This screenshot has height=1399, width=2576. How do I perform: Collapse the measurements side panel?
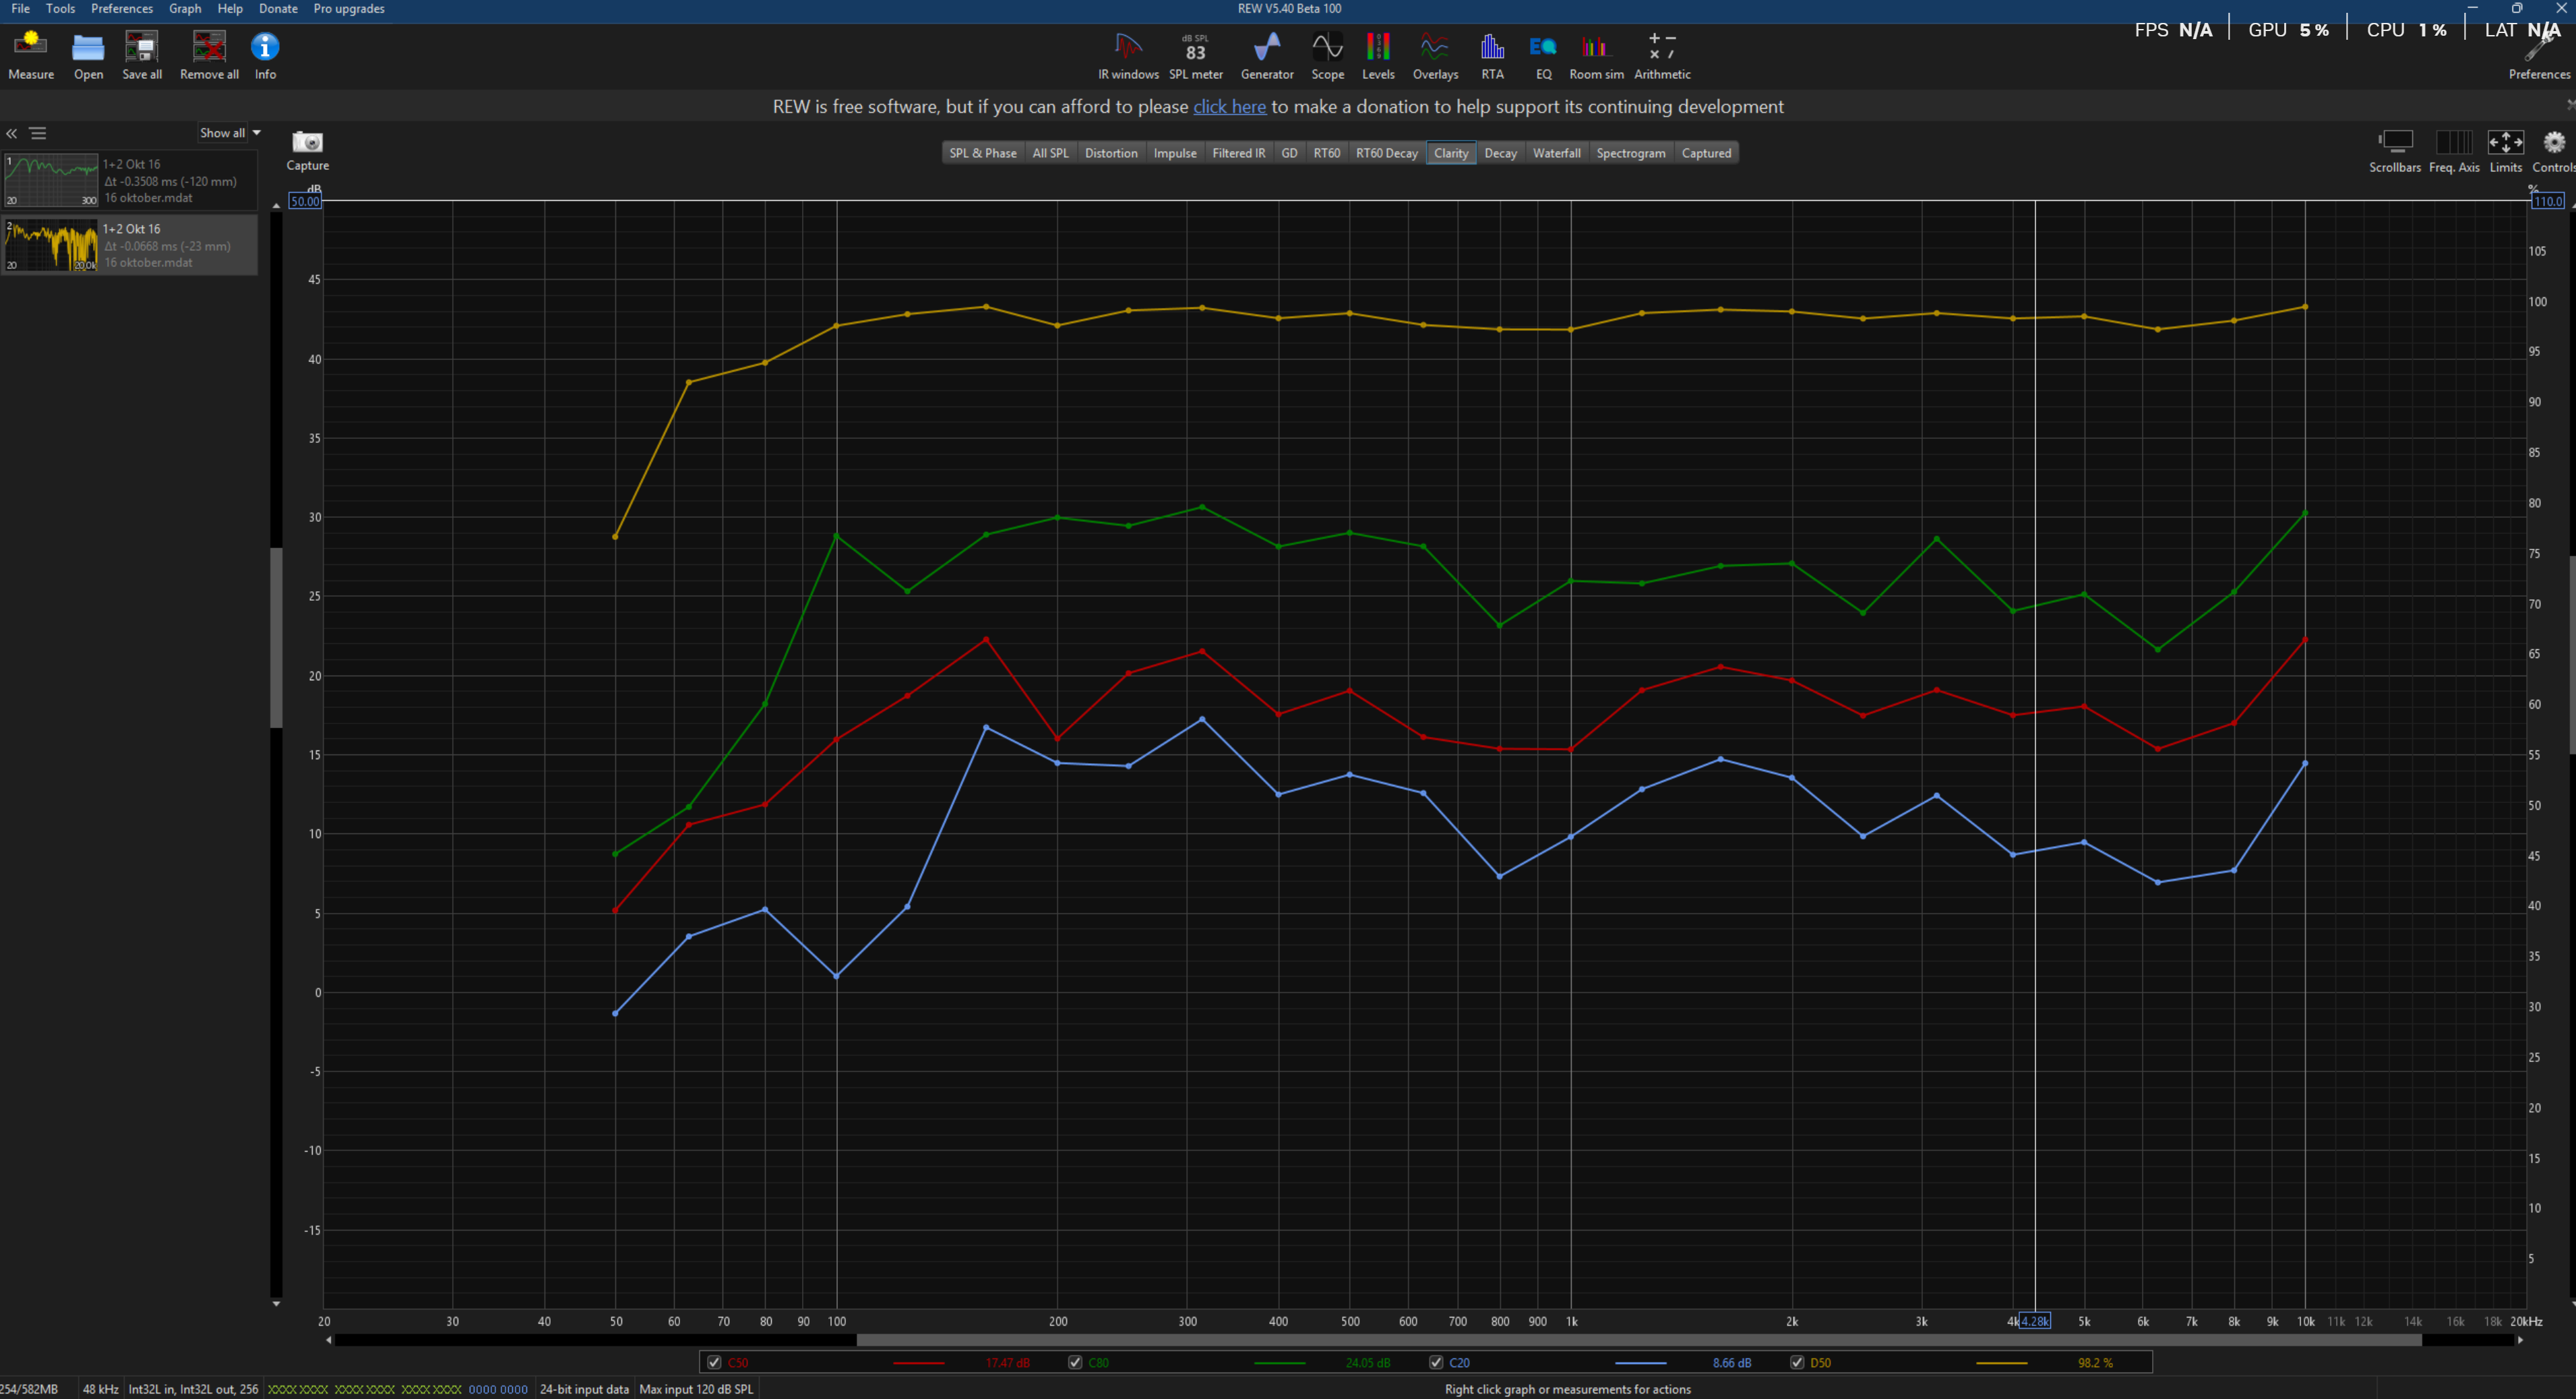point(12,133)
